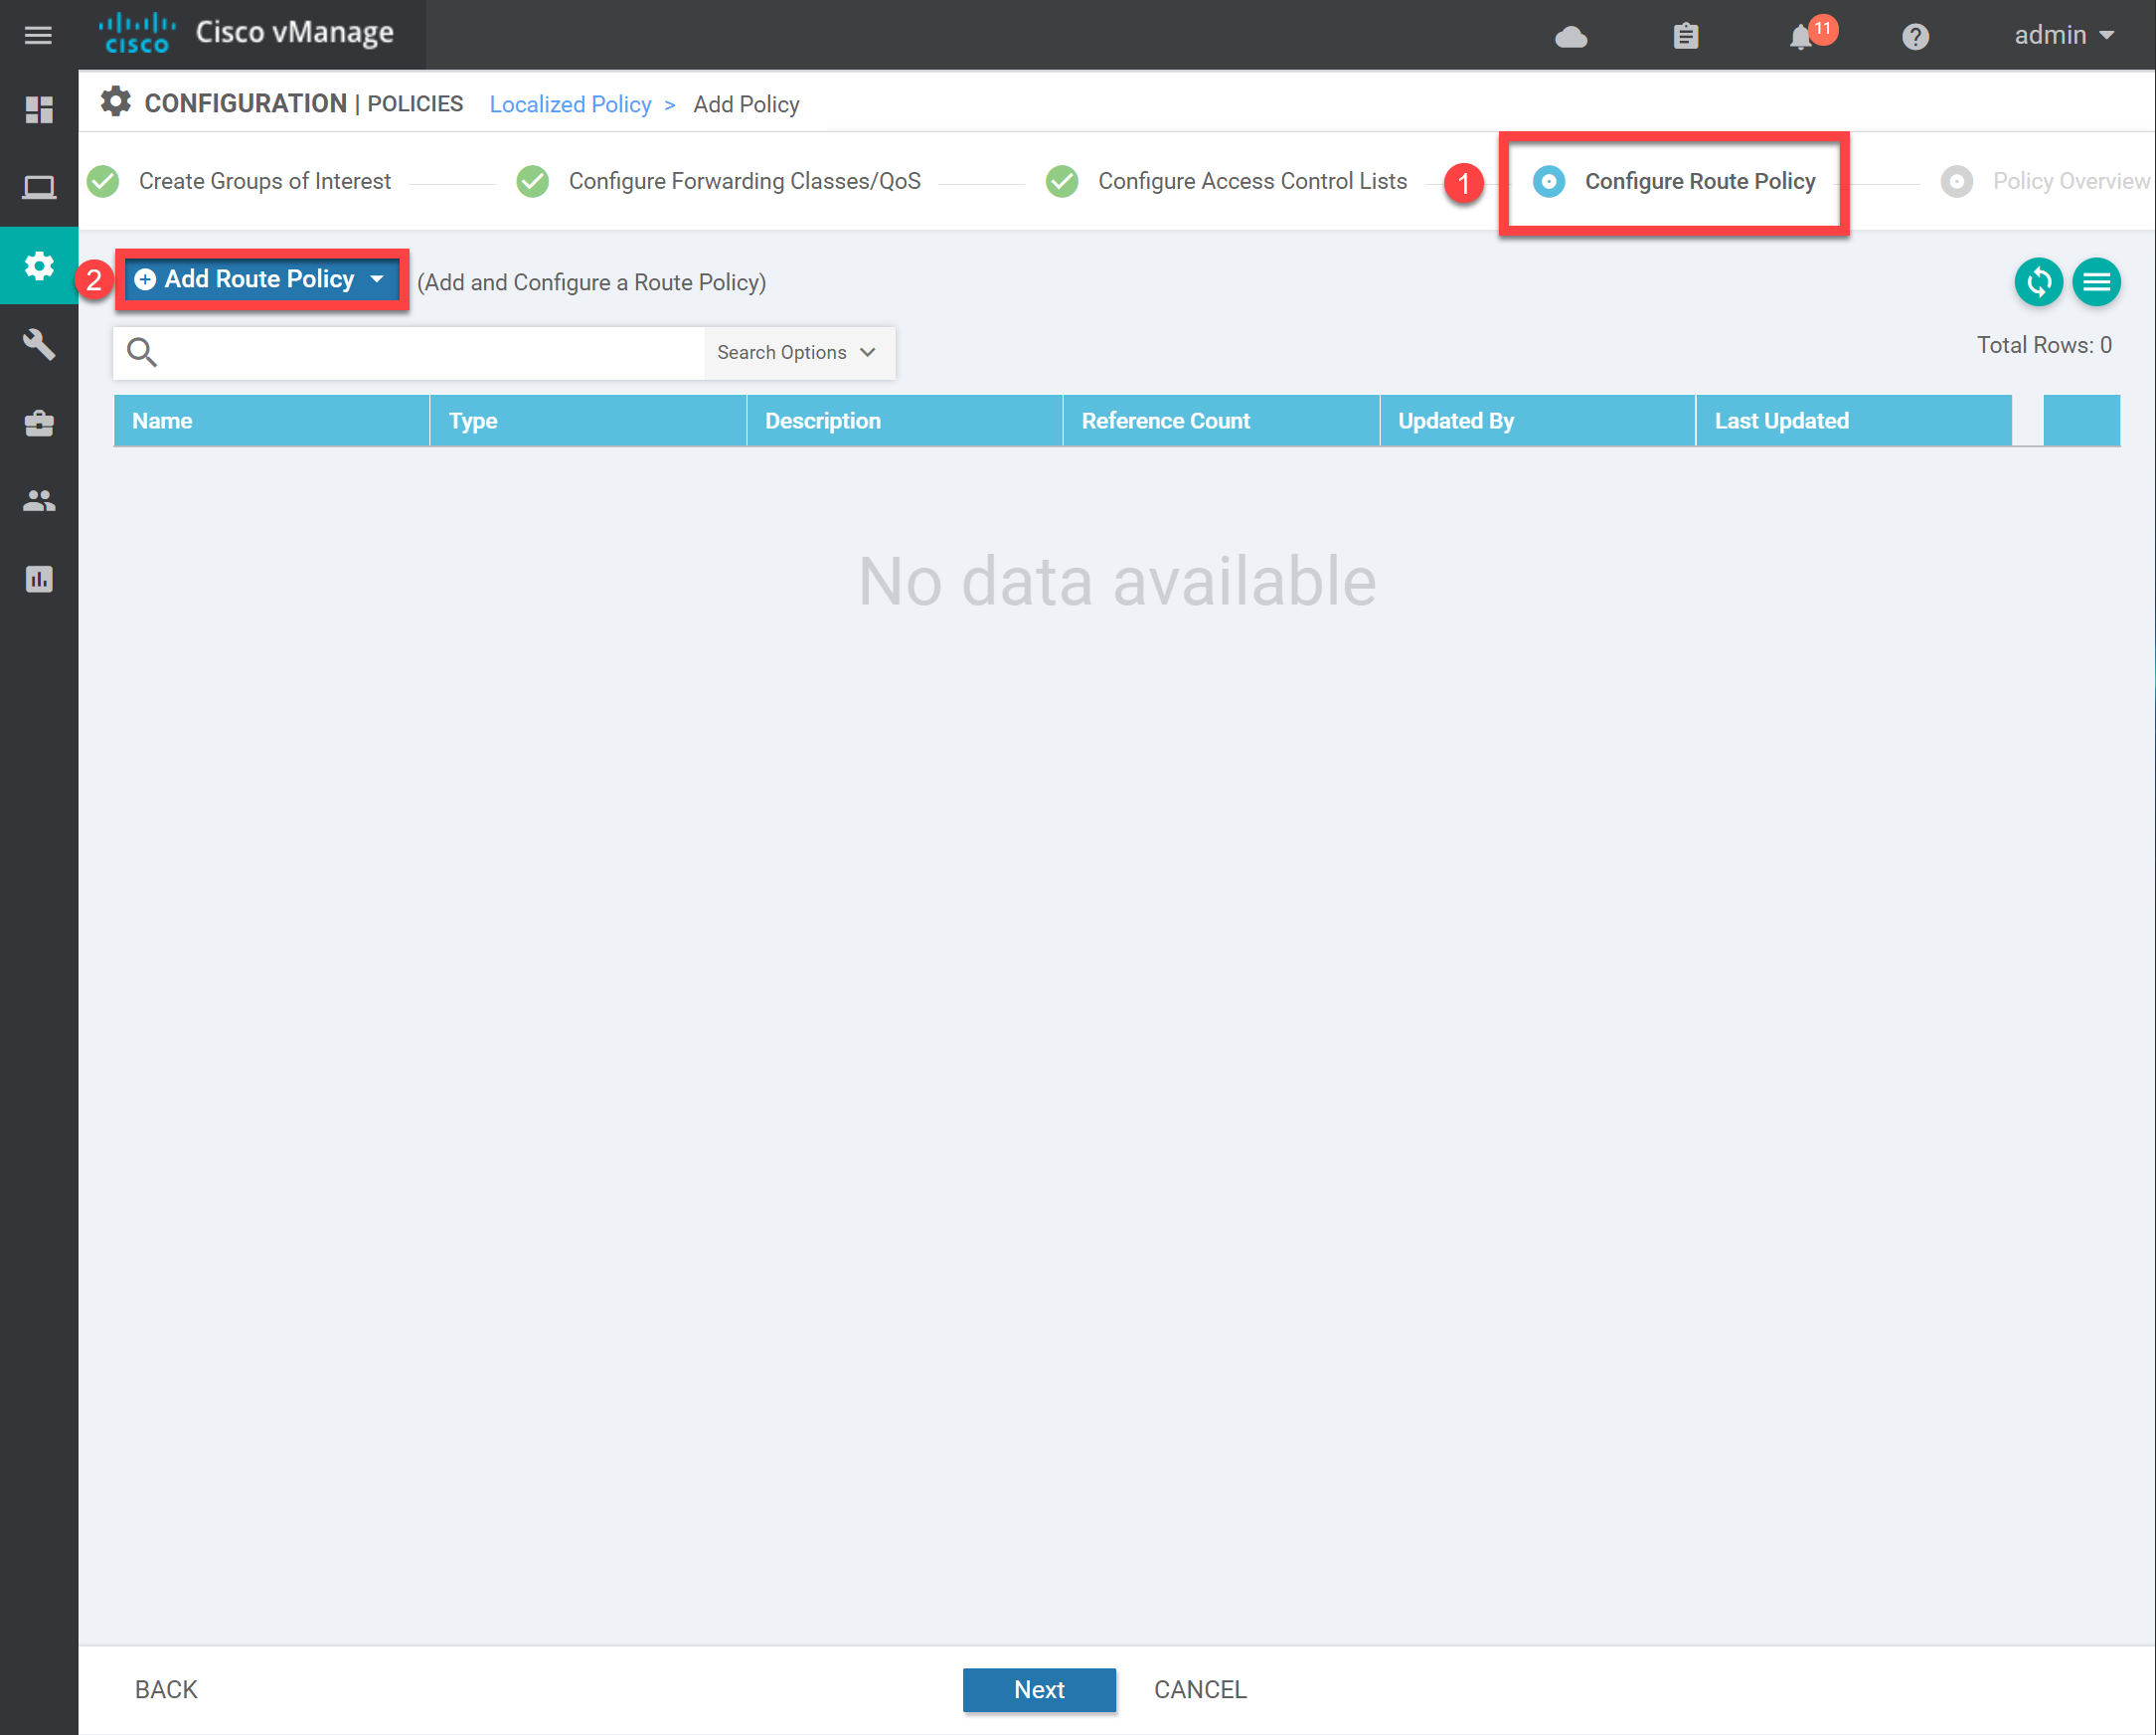Click Add Route Policy button
This screenshot has height=1735, width=2156.
click(x=263, y=279)
